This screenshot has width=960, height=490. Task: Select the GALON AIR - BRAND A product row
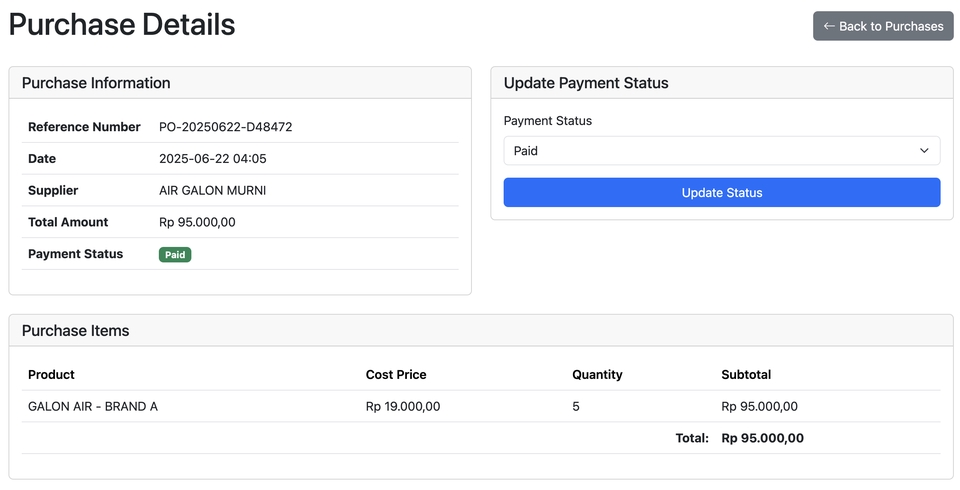click(x=93, y=406)
